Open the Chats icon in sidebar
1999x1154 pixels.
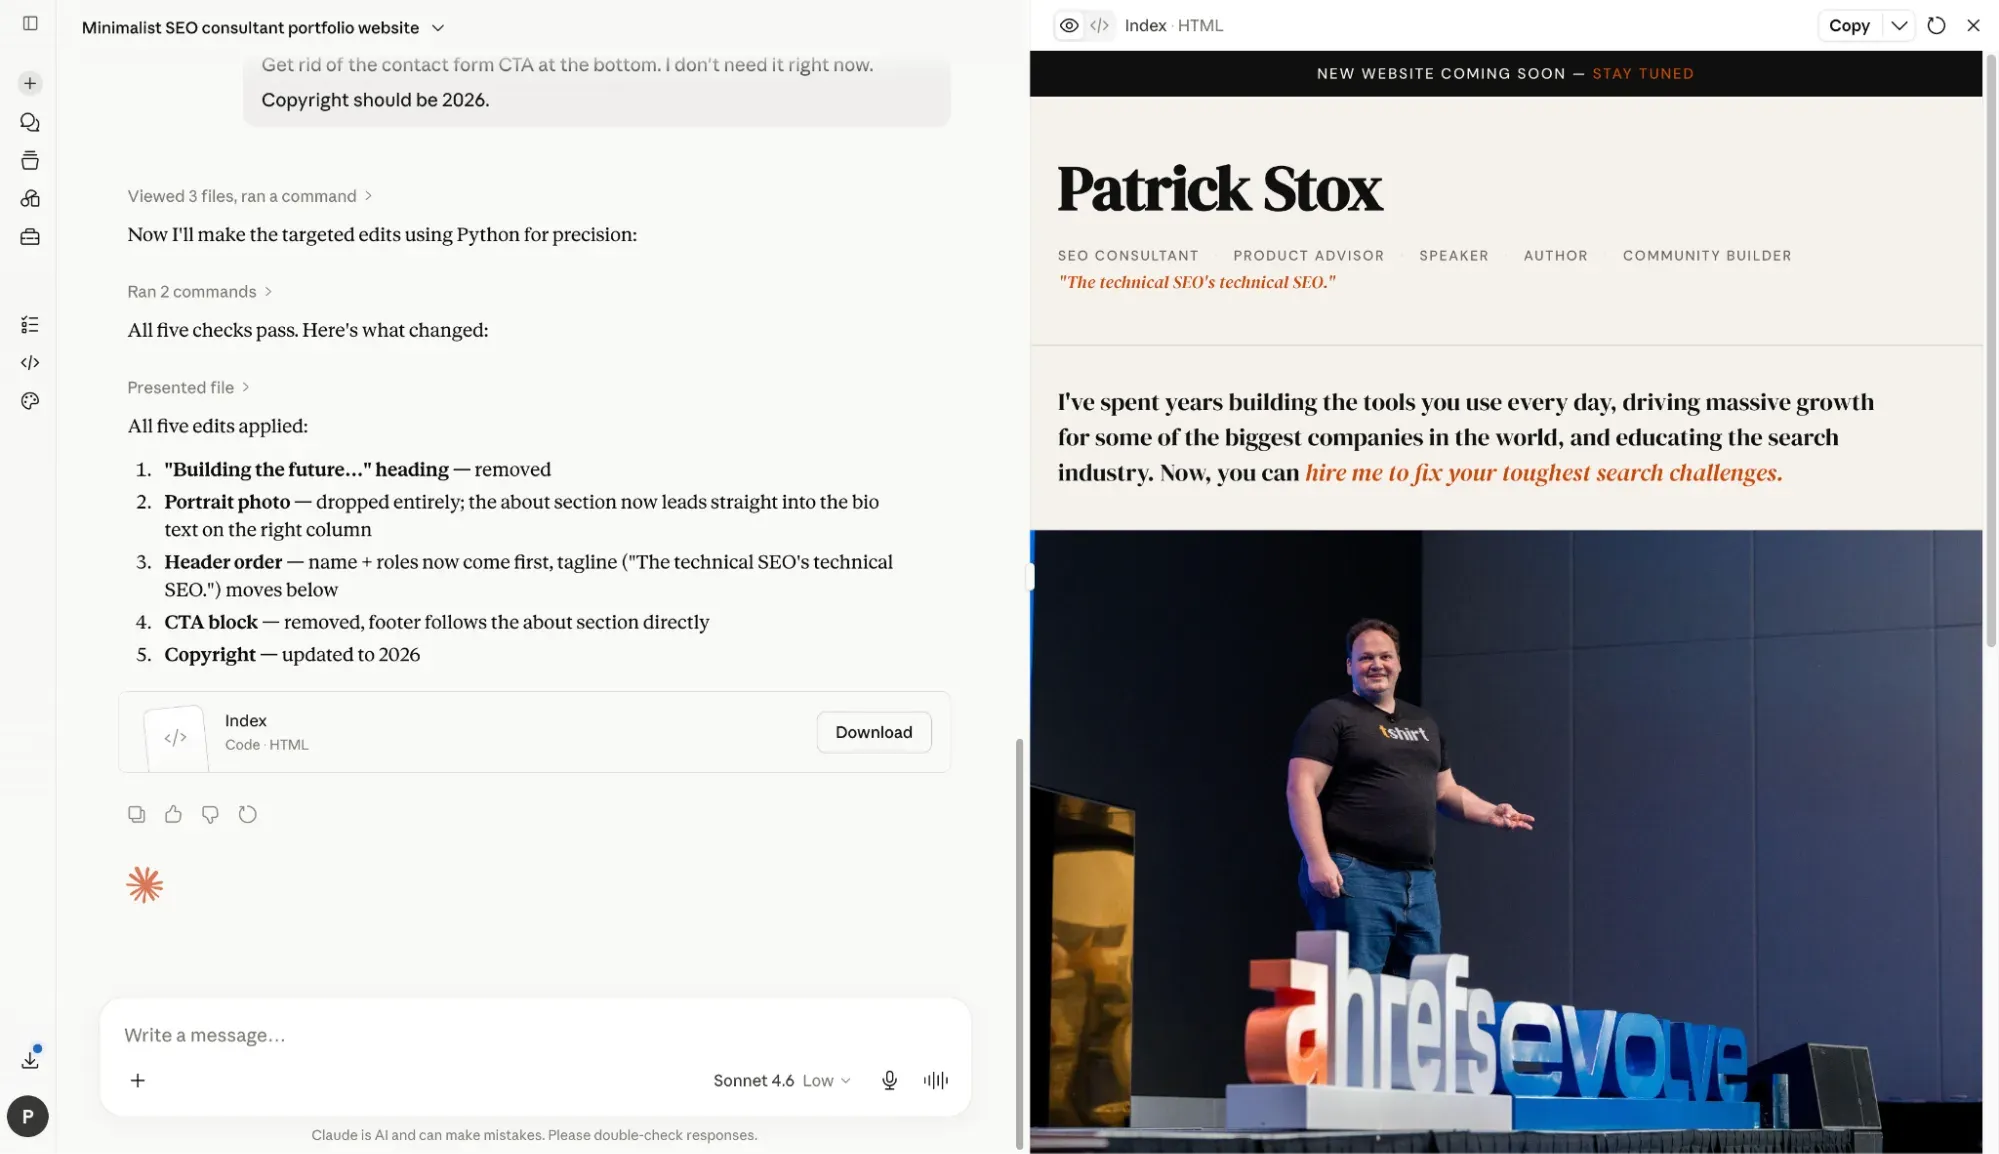(x=30, y=122)
